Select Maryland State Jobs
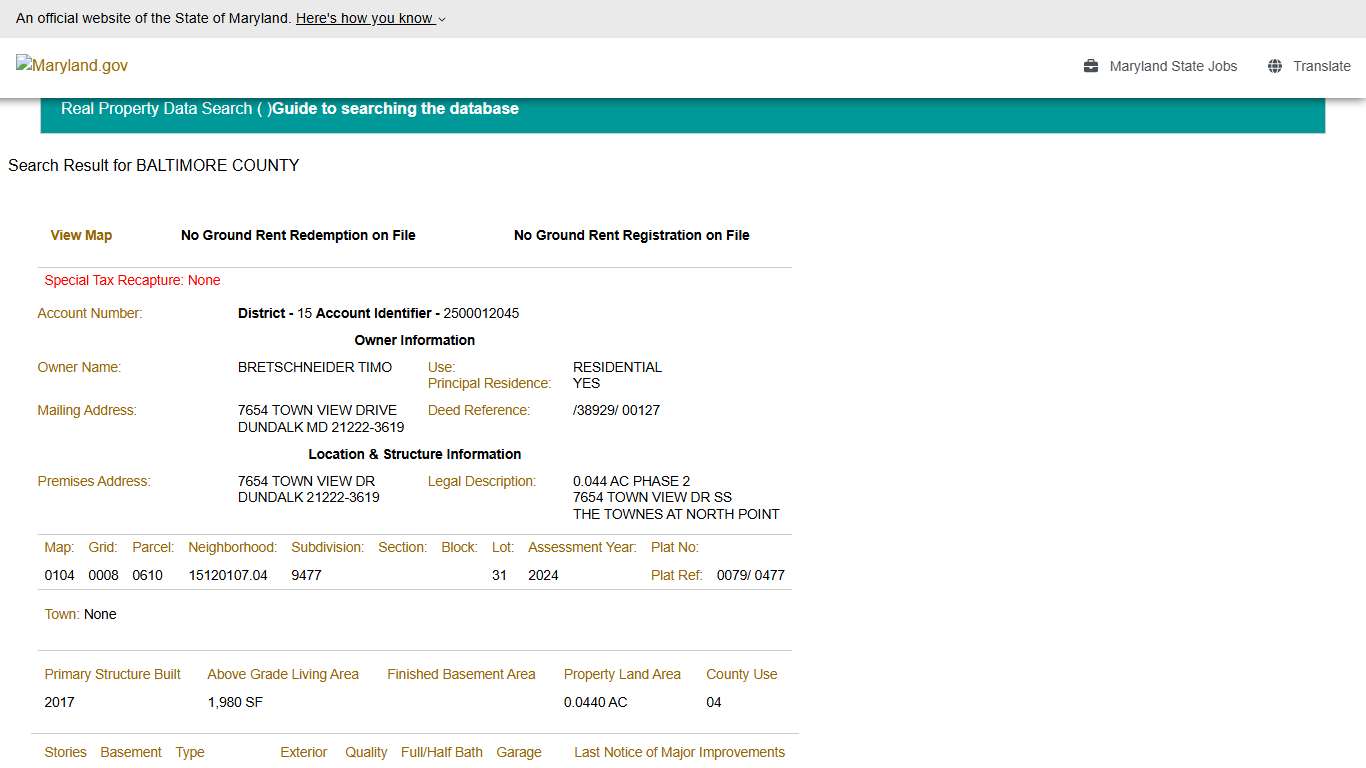This screenshot has width=1366, height=768. coord(1174,66)
